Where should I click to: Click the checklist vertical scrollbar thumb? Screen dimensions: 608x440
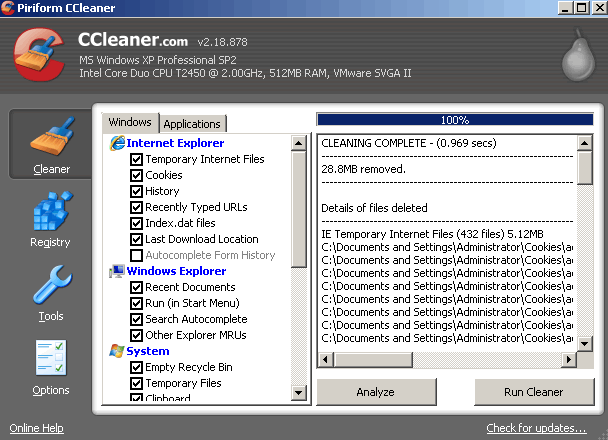pos(298,209)
